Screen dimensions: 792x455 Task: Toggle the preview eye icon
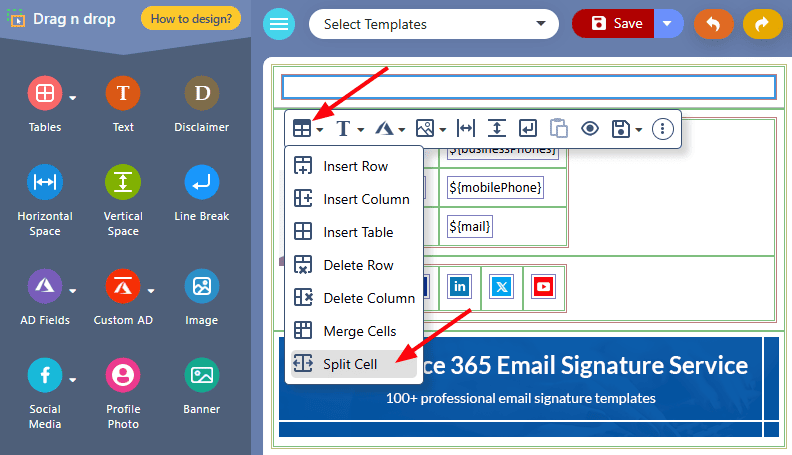pos(589,129)
